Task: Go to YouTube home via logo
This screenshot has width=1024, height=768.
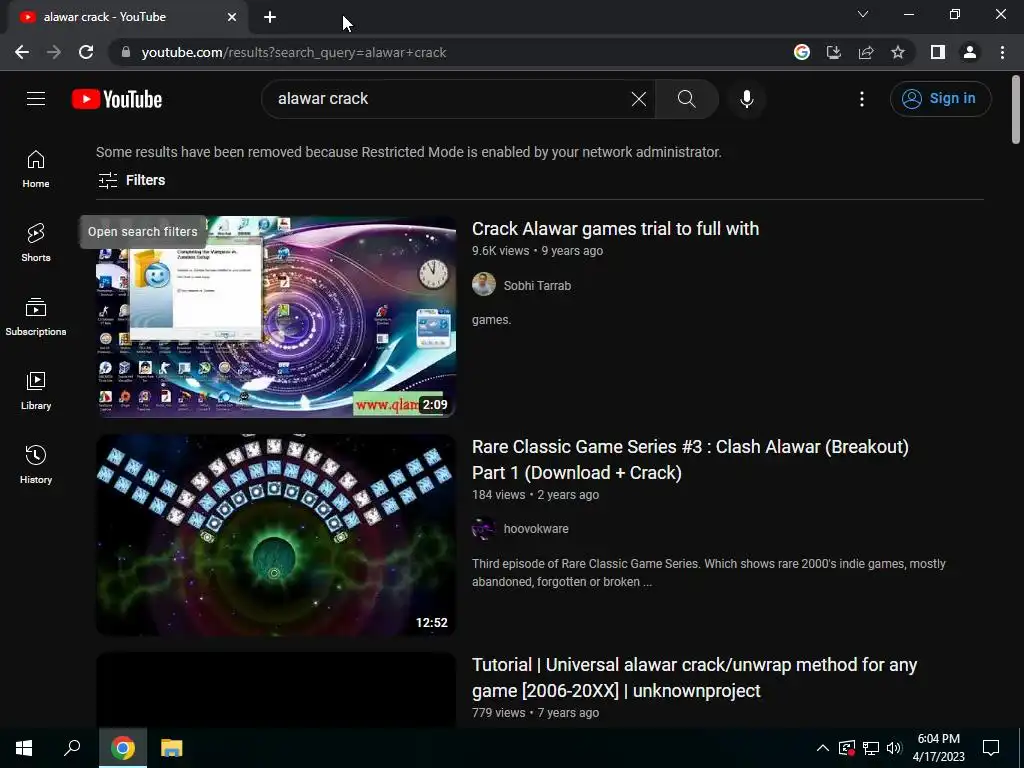Action: coord(117,99)
